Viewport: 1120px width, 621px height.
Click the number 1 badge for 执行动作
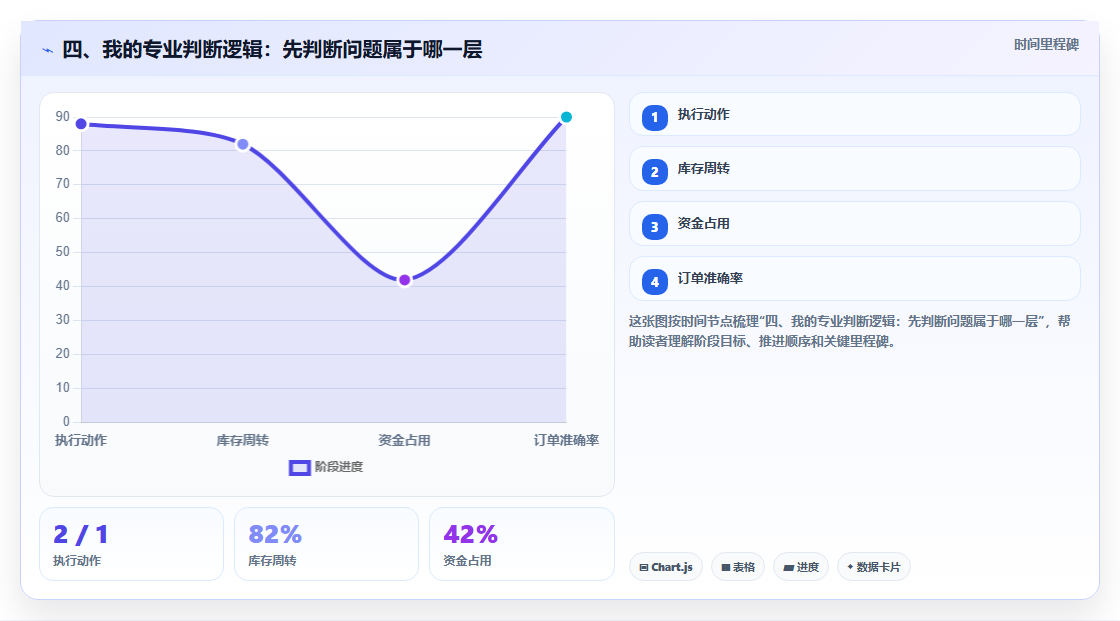pyautogui.click(x=654, y=118)
